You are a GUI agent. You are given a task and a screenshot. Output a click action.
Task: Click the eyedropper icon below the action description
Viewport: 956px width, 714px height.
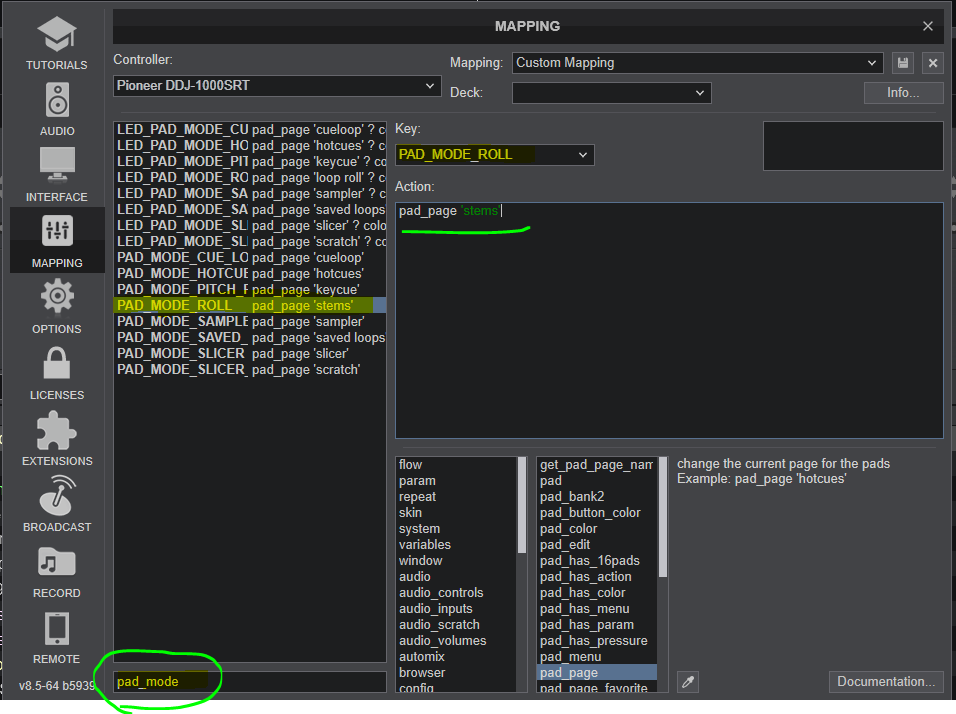pos(688,682)
